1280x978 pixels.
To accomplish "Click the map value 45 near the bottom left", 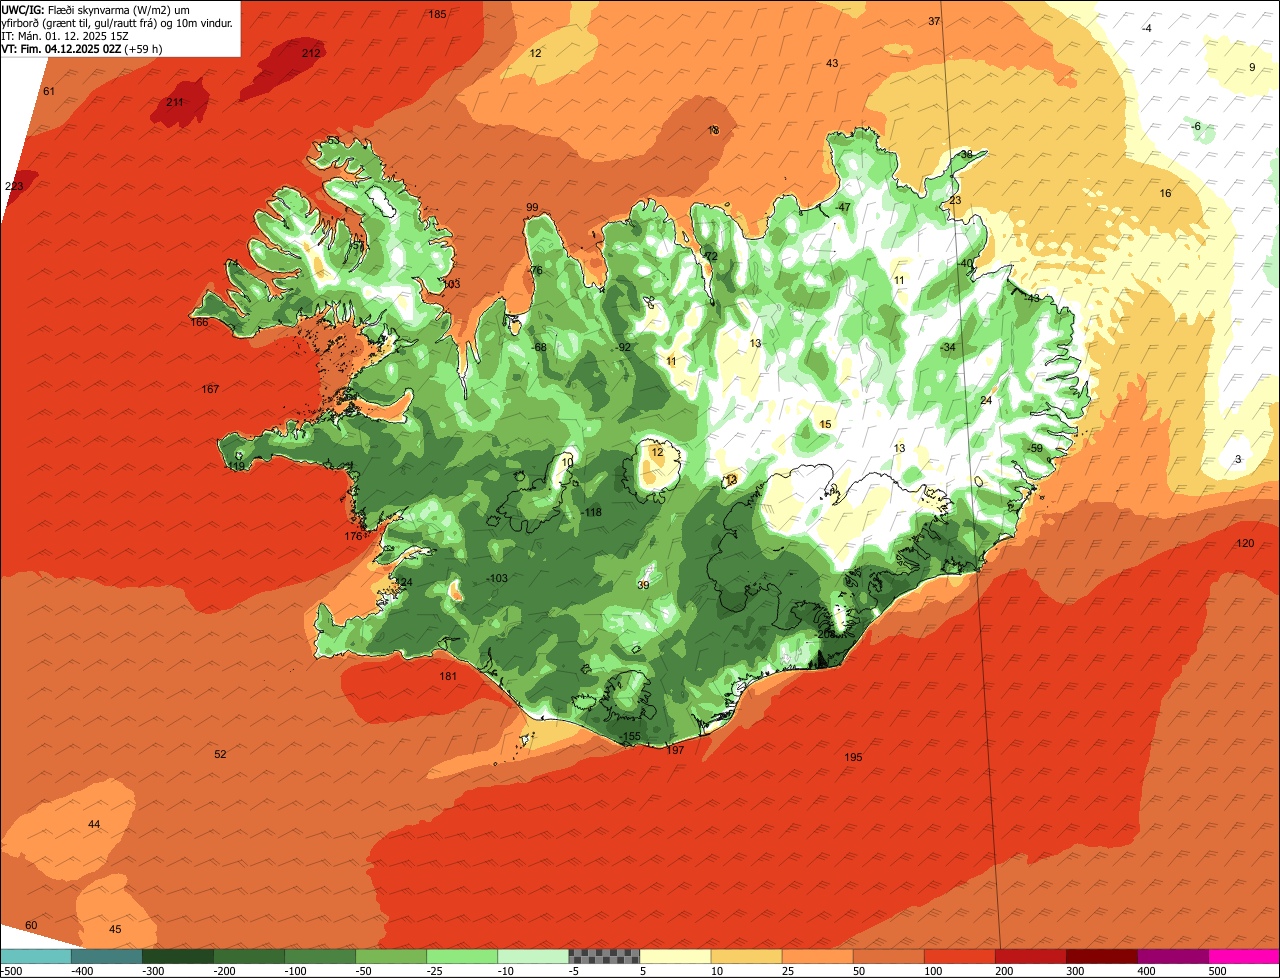I will click(115, 930).
